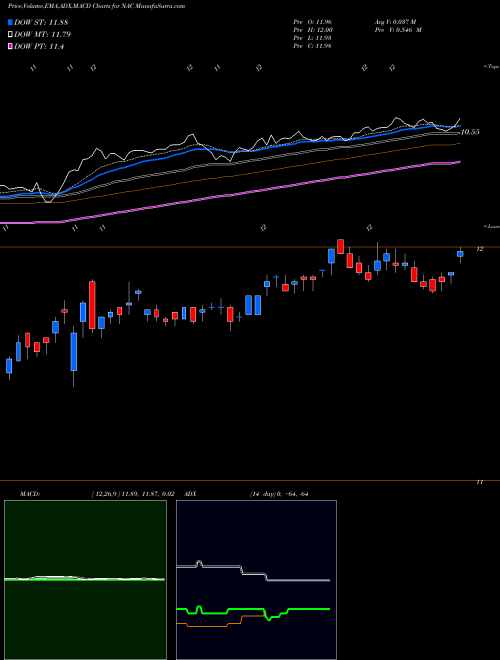Screen dimensions: 500x660
Task: Click the 'MACD:' panel label
Action: 30,494
